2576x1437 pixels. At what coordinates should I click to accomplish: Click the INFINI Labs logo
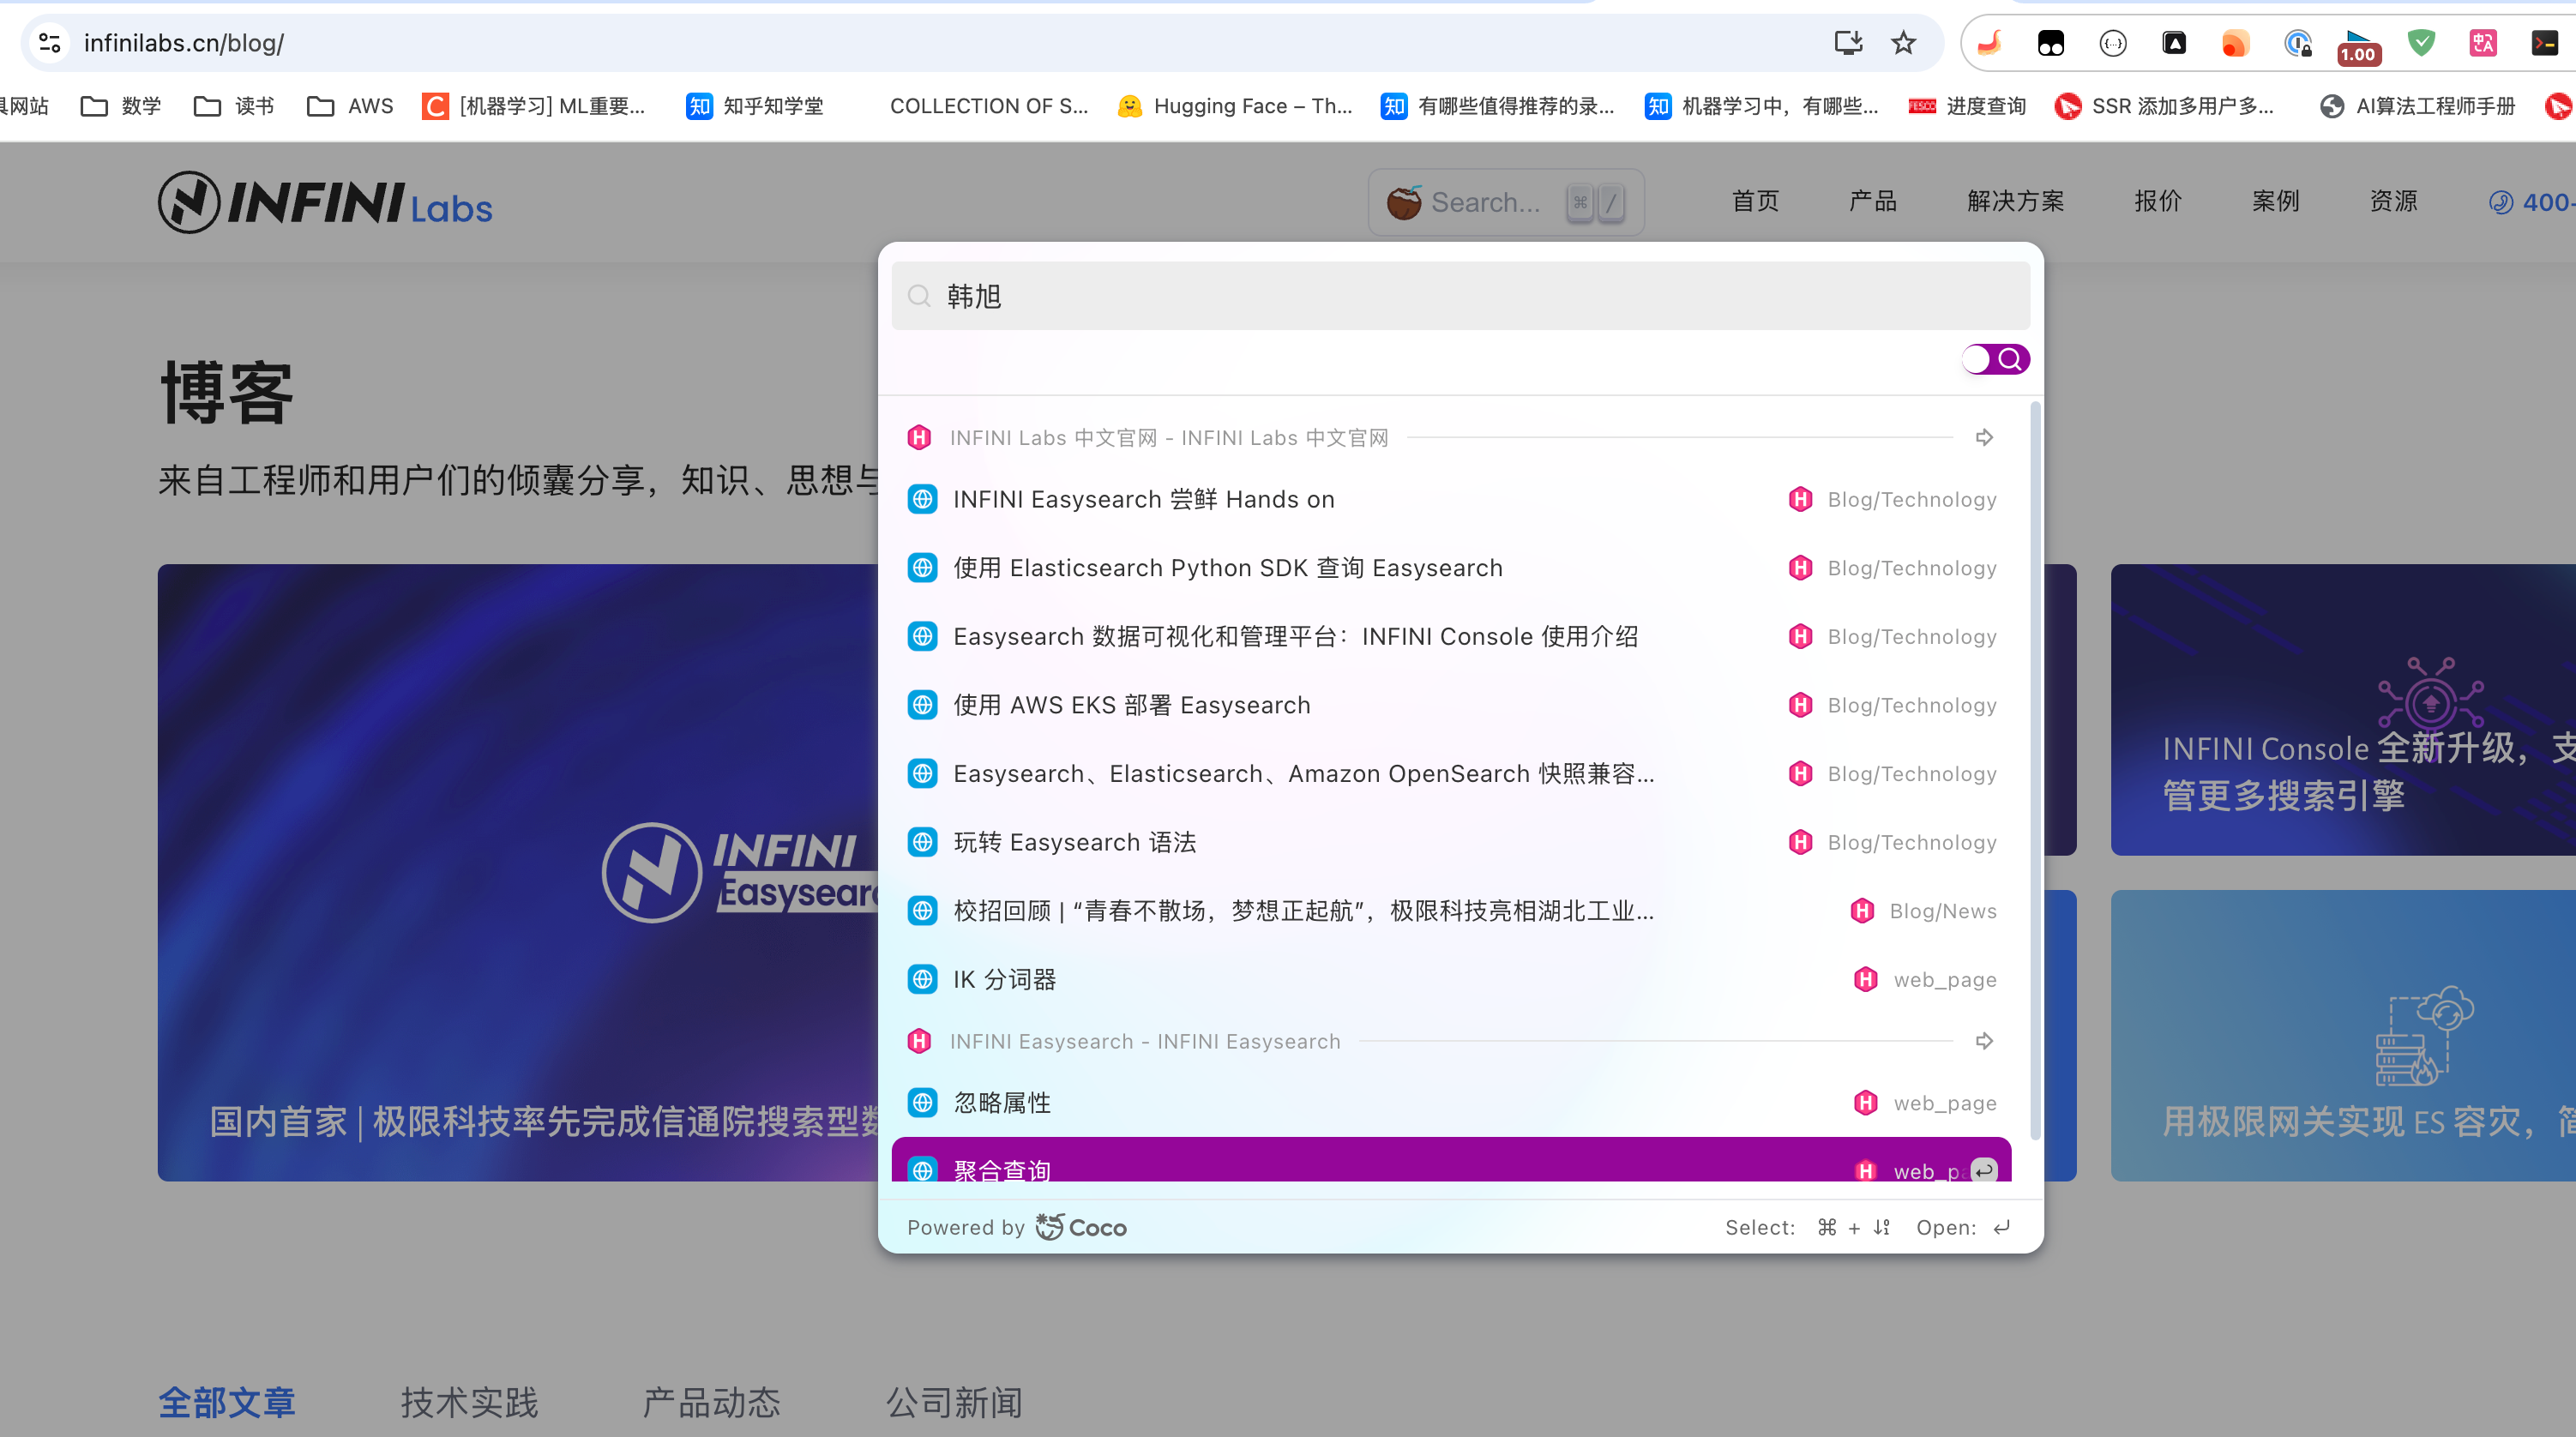point(325,202)
